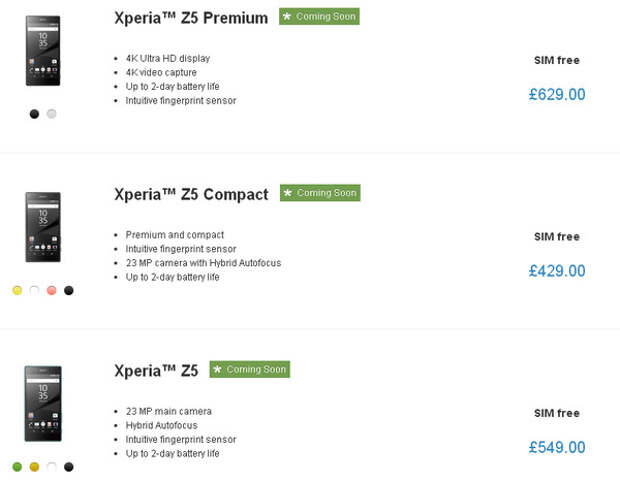Viewport: 620px width, 481px height.
Task: Click the Xperia Z5 Premium title
Action: click(191, 18)
